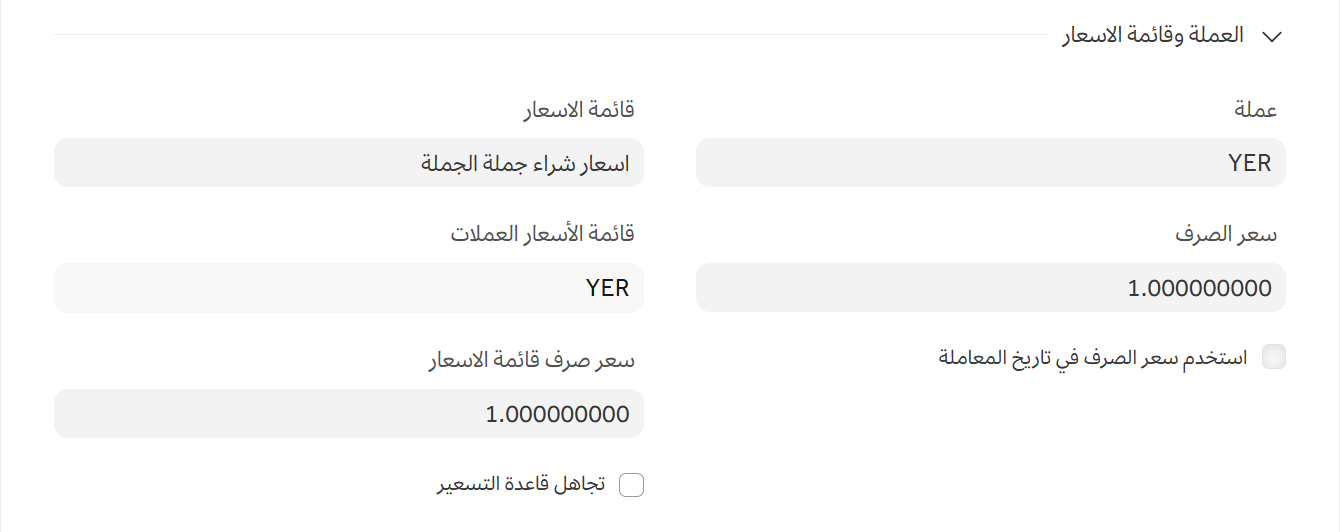Click the اسعار شراء جملة الجملة value text
Screen dimensions: 1340x532
click(525, 163)
